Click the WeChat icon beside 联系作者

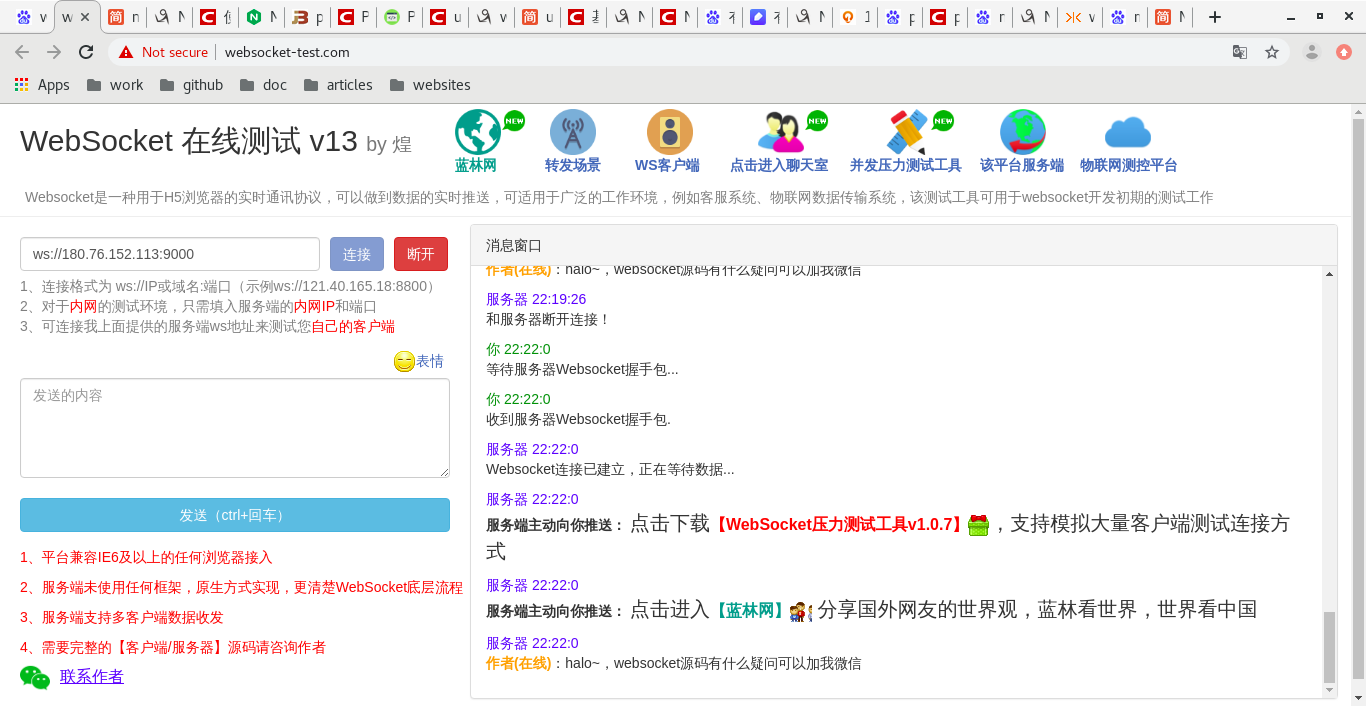pos(33,677)
